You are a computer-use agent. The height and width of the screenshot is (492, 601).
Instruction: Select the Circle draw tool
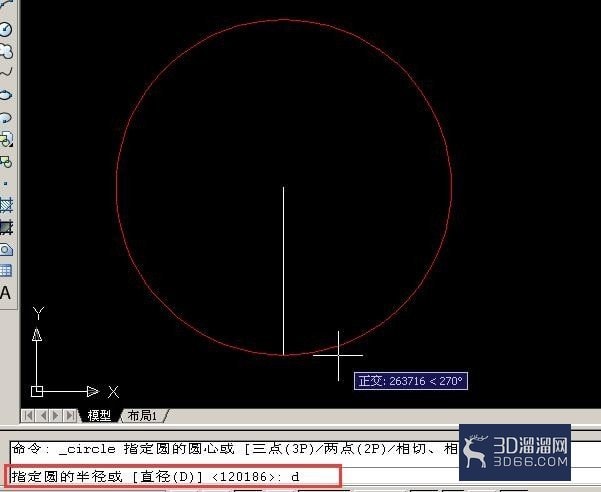(x=5, y=30)
